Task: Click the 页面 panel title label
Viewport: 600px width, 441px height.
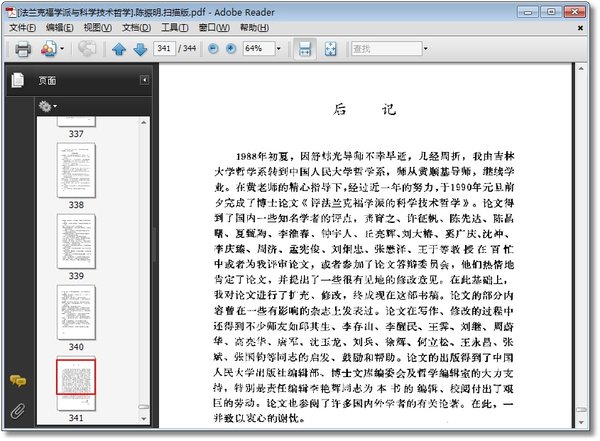Action: click(x=47, y=80)
